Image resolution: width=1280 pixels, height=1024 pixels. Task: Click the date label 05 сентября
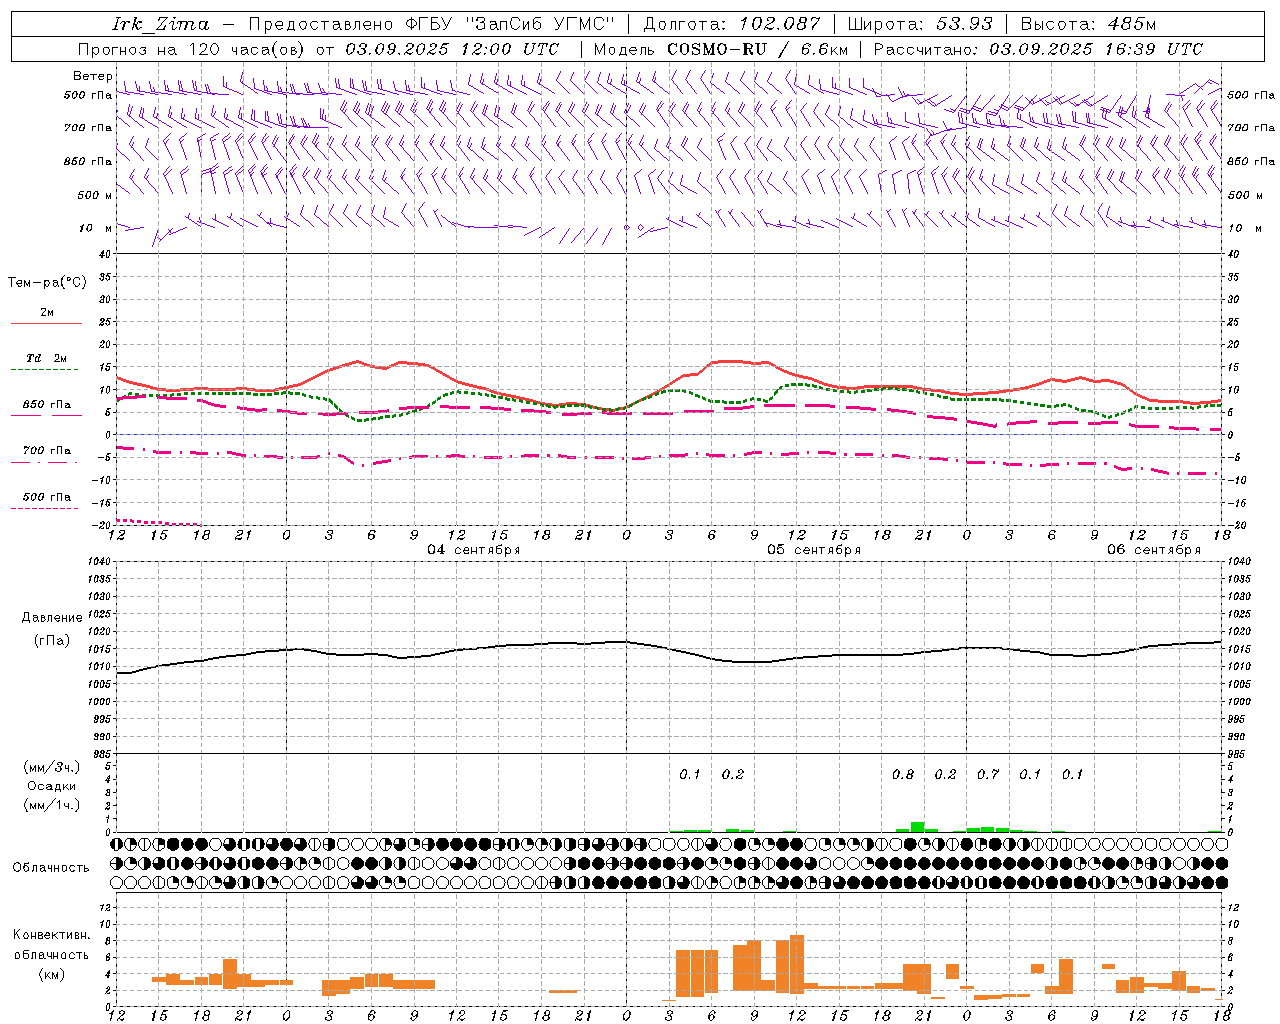click(814, 550)
